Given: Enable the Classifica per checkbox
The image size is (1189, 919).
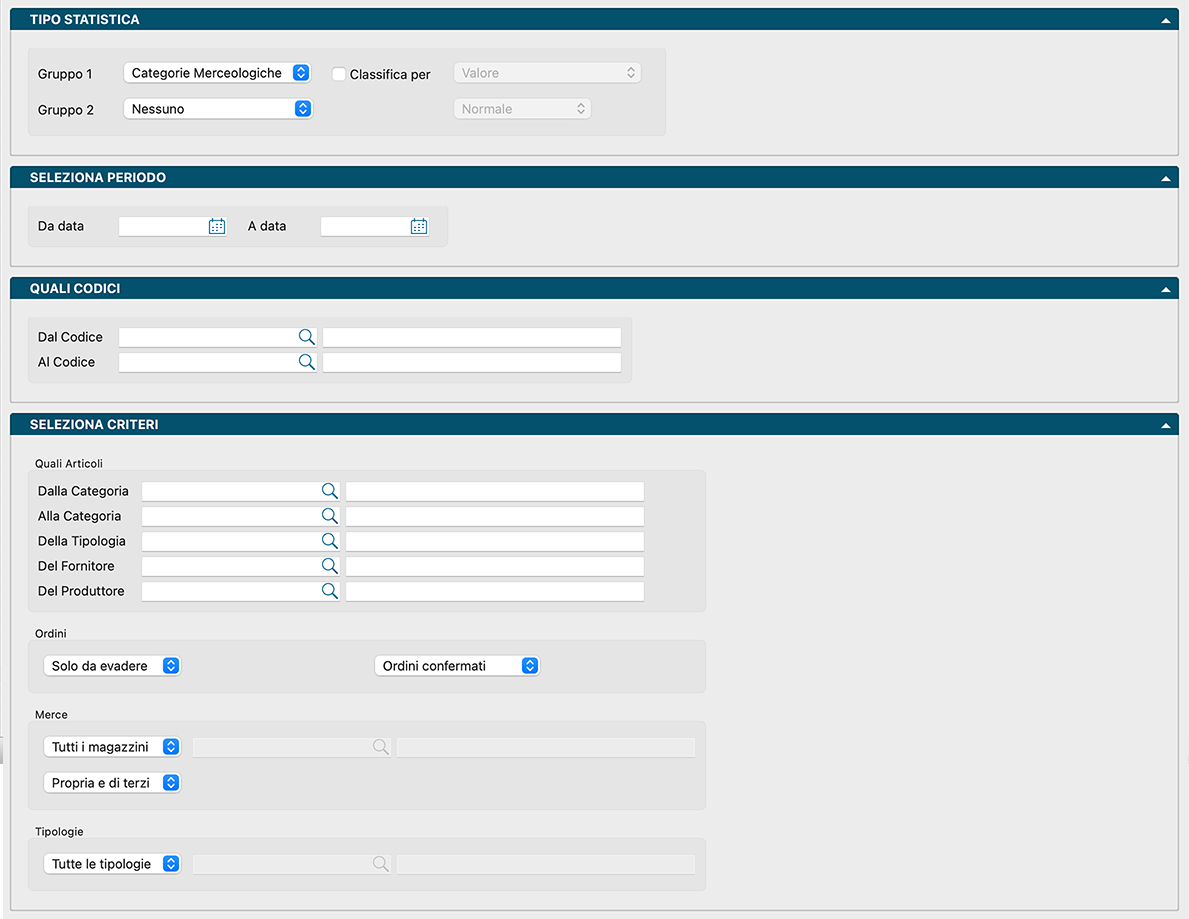Looking at the screenshot, I should point(339,74).
